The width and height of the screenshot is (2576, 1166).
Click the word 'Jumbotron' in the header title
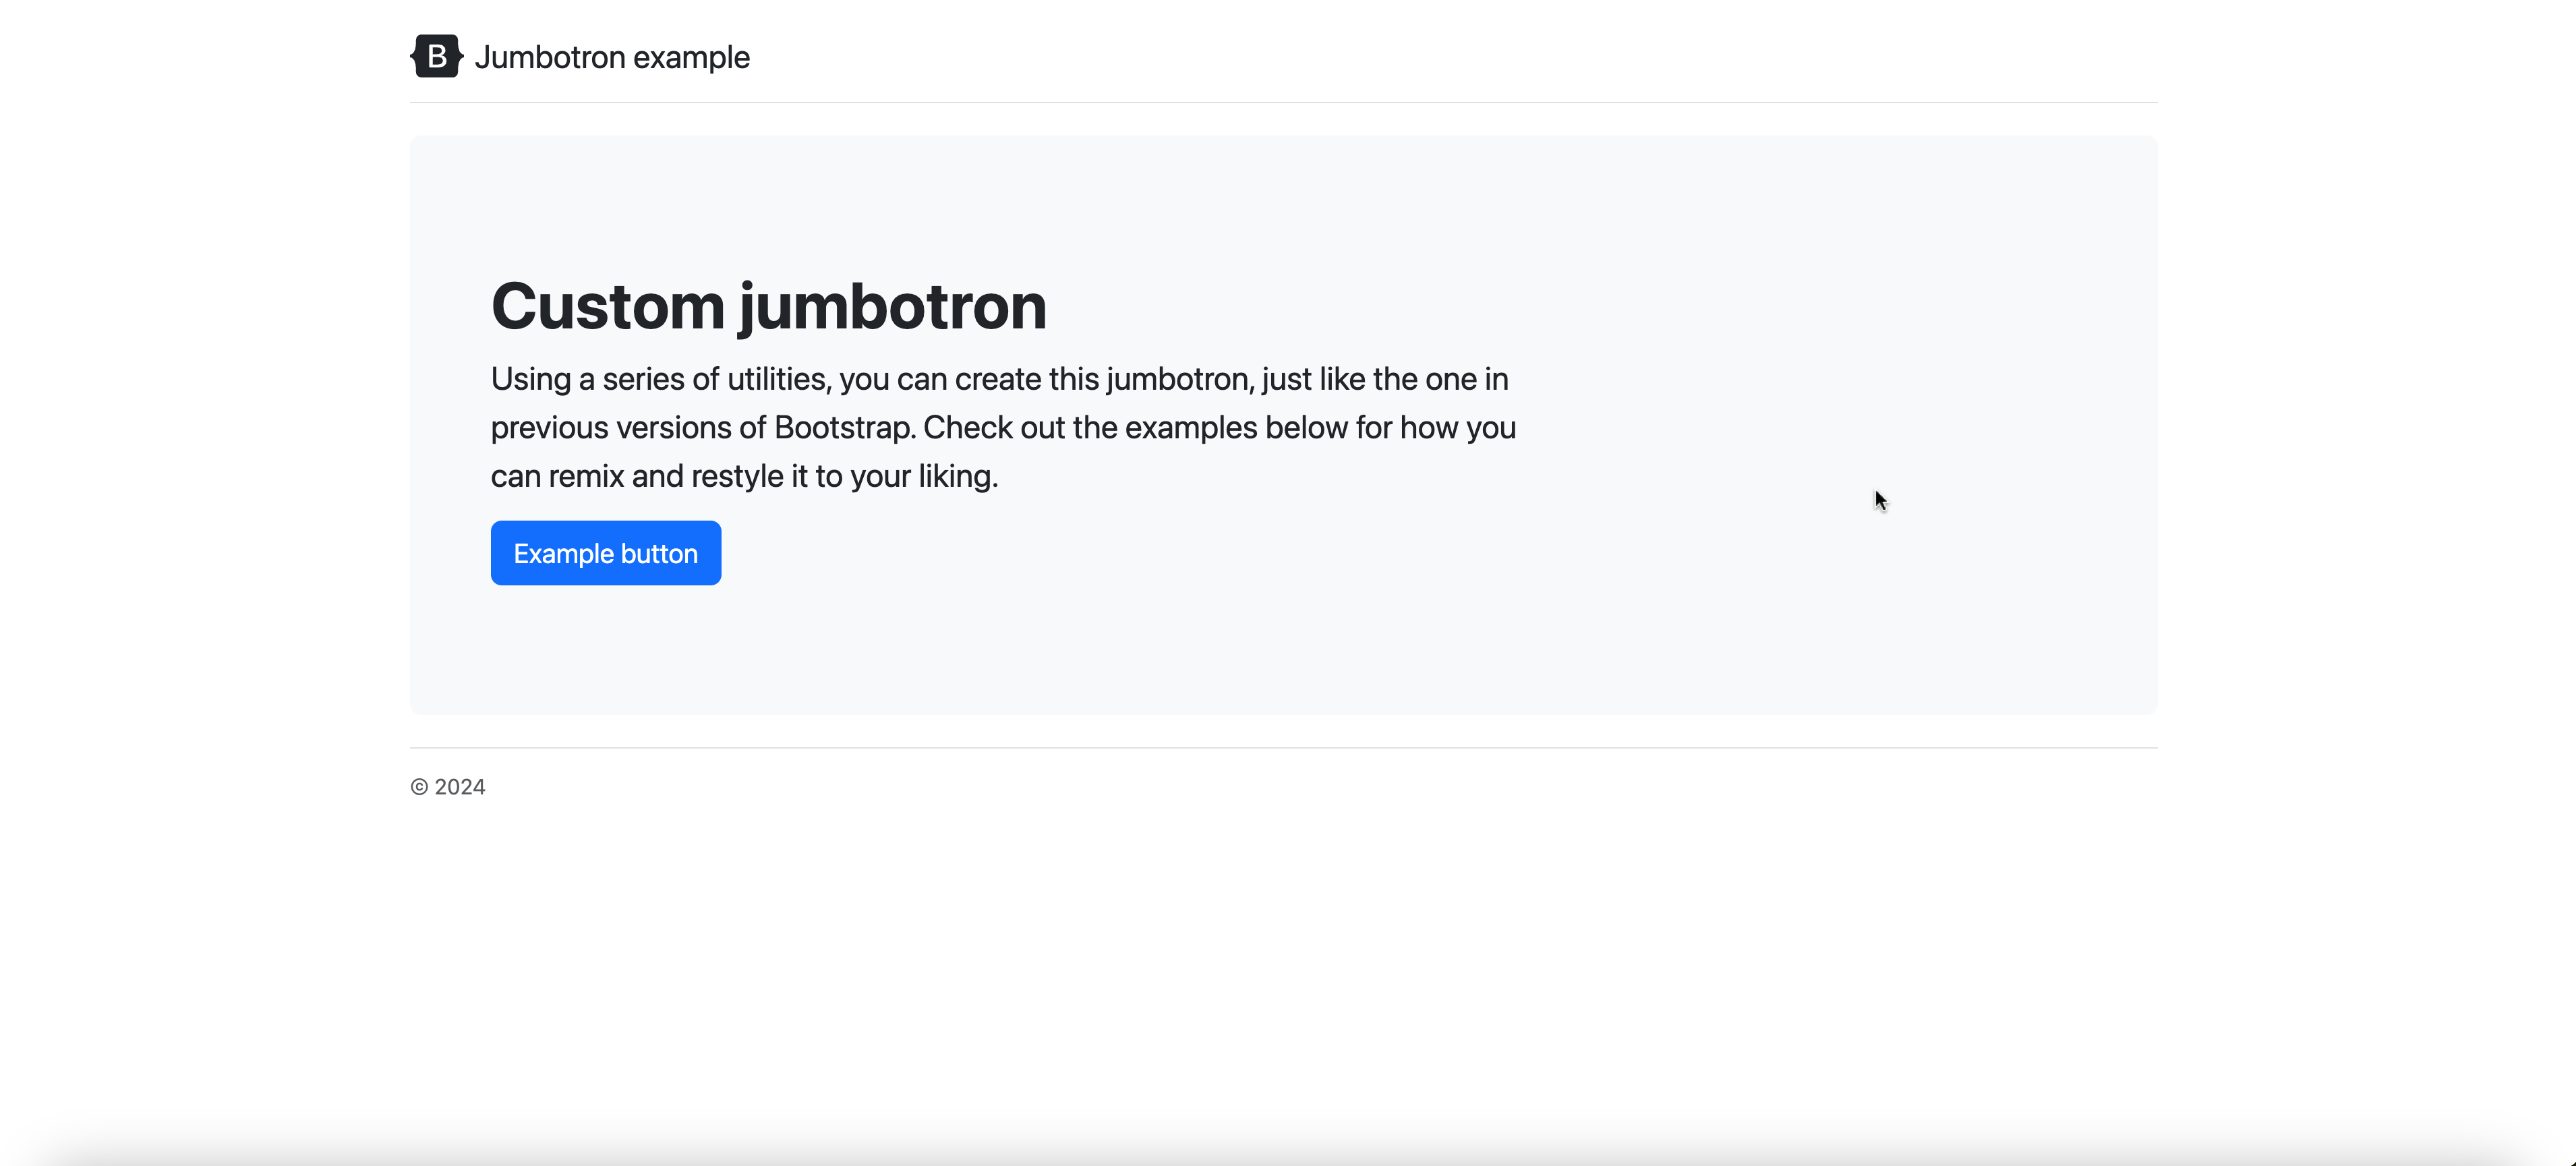pyautogui.click(x=549, y=57)
